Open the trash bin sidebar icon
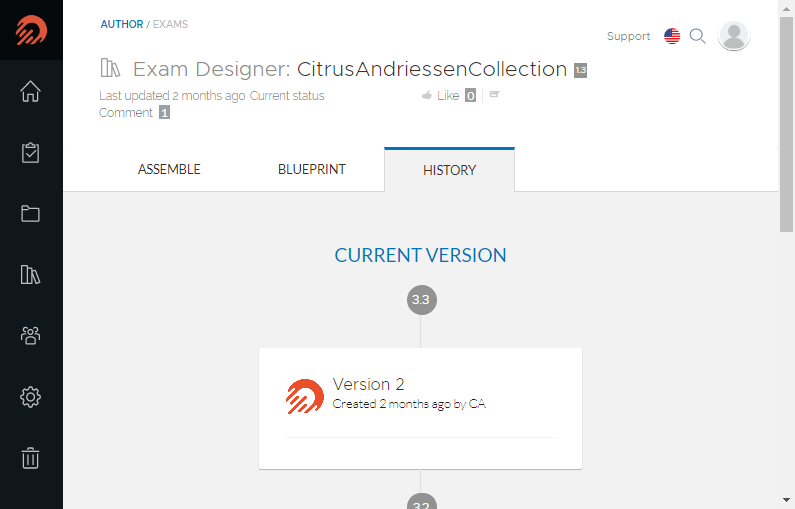 point(30,458)
